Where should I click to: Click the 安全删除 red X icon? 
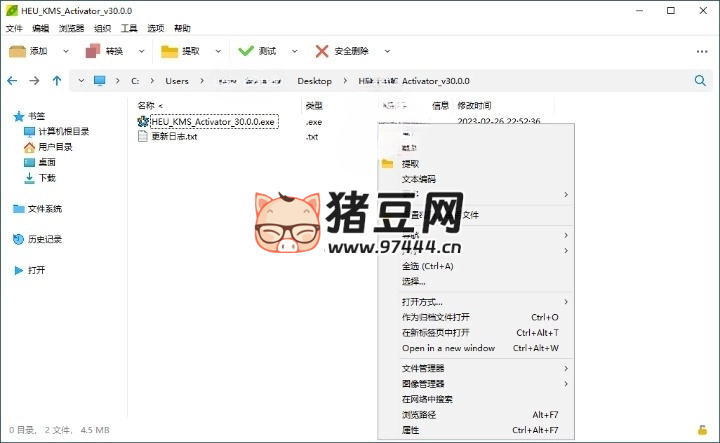[322, 51]
